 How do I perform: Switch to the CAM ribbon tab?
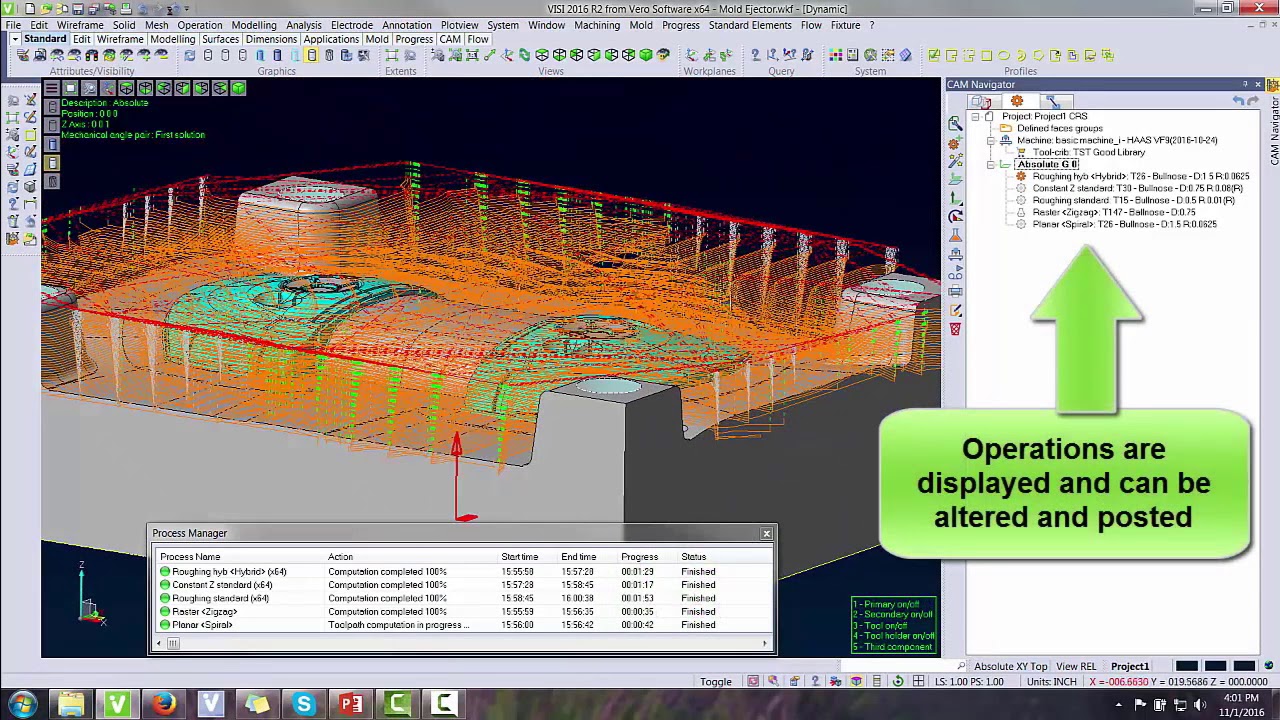click(450, 39)
